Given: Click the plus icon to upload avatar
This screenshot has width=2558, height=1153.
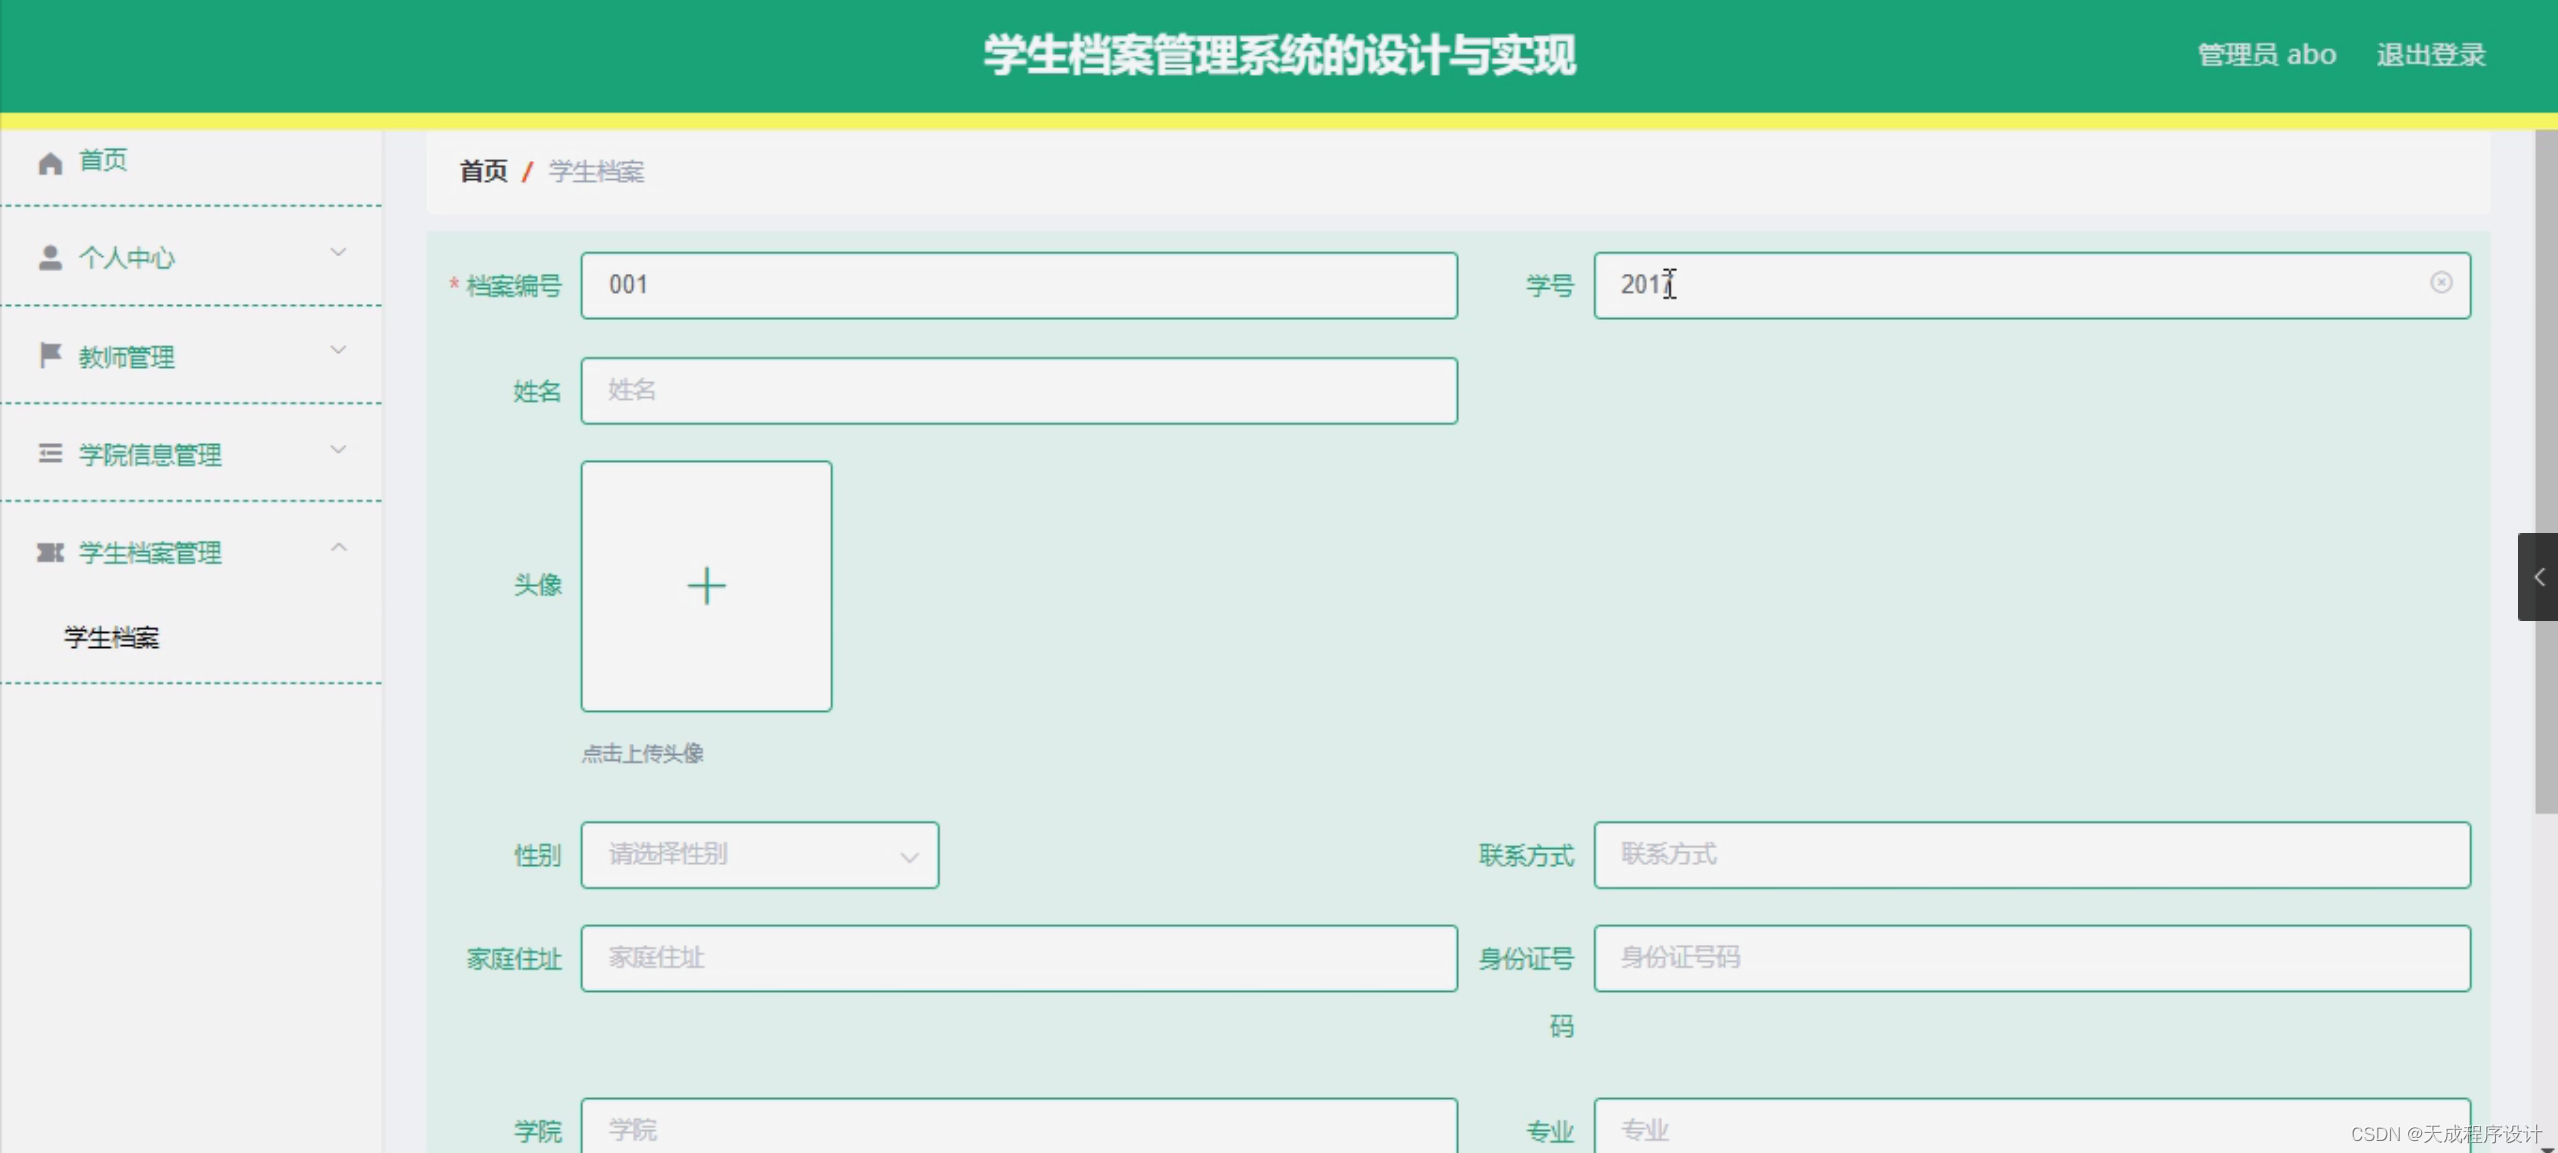Looking at the screenshot, I should [706, 586].
